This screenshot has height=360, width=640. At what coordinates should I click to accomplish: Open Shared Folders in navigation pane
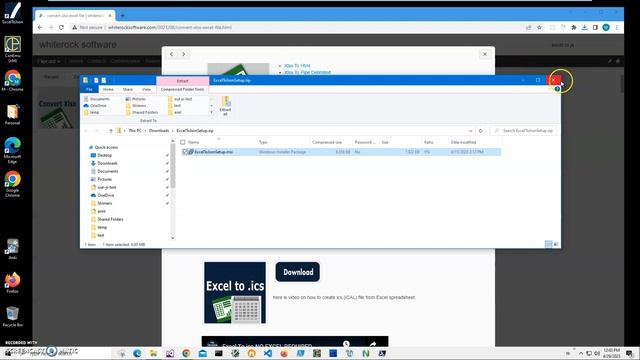click(107, 219)
